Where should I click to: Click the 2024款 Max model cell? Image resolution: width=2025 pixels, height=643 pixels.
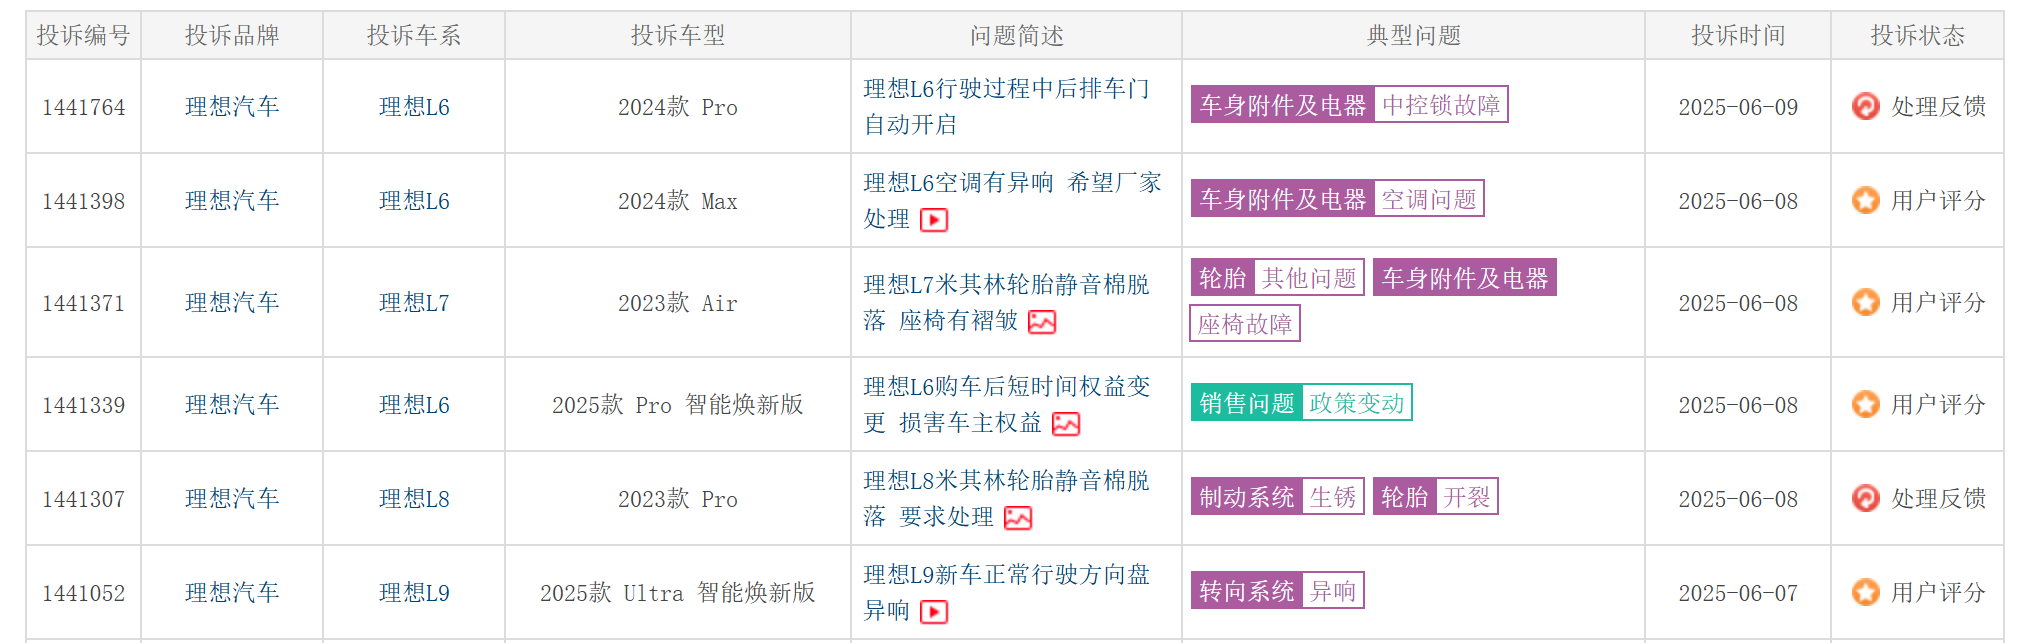click(x=678, y=201)
